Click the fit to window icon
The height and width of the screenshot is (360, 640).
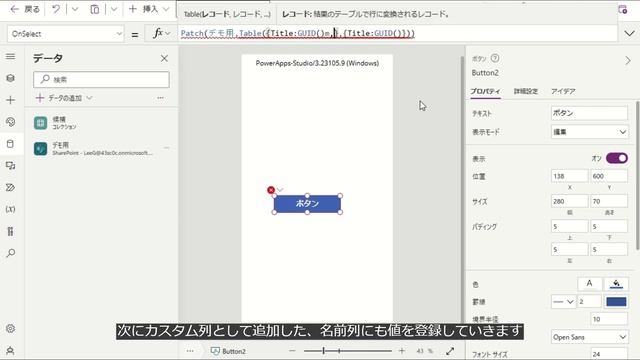click(450, 351)
